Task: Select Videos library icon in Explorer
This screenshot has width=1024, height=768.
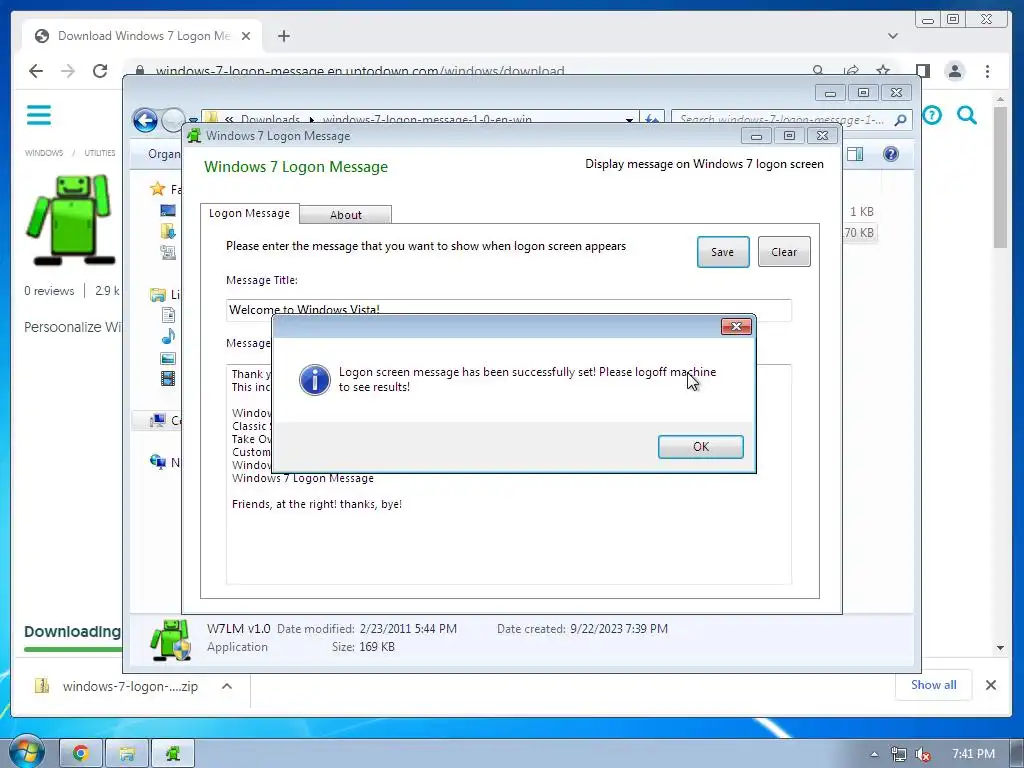Action: tap(168, 378)
